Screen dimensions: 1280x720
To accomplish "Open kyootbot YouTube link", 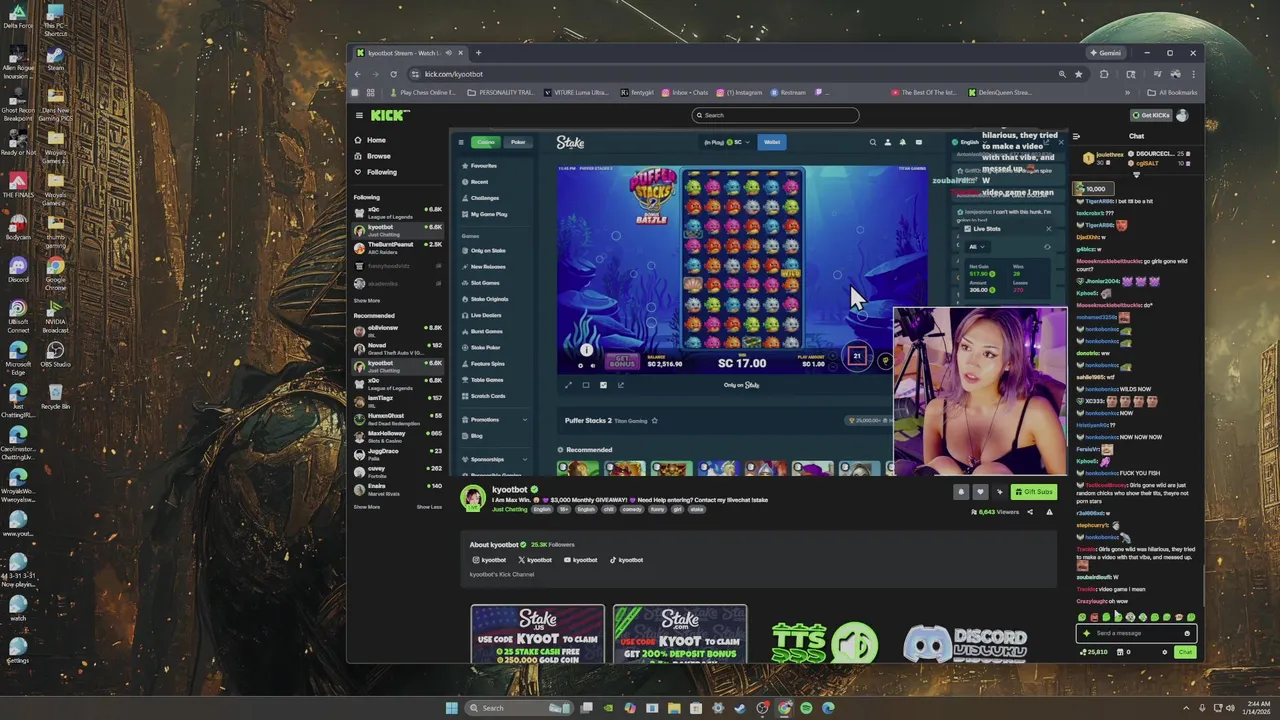I will point(581,560).
